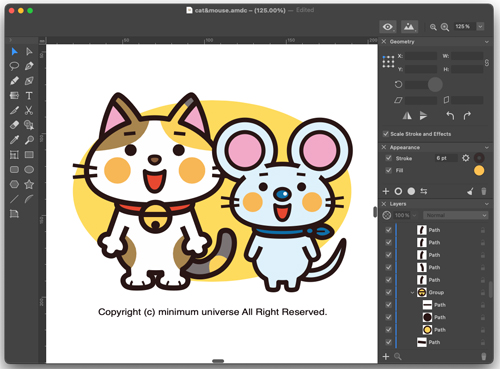The image size is (500, 369).
Task: Toggle Scale Stroke and Effects checkbox
Action: pyautogui.click(x=386, y=134)
